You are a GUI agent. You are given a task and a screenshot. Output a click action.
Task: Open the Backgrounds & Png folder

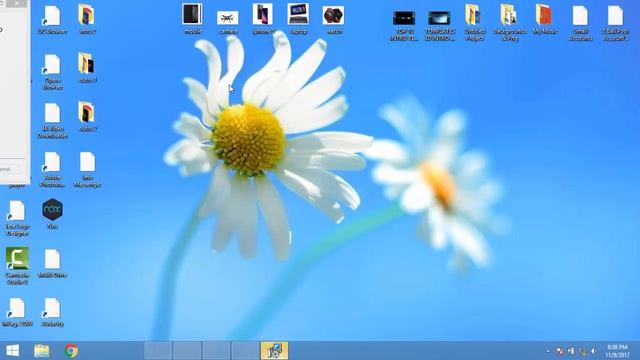point(509,23)
